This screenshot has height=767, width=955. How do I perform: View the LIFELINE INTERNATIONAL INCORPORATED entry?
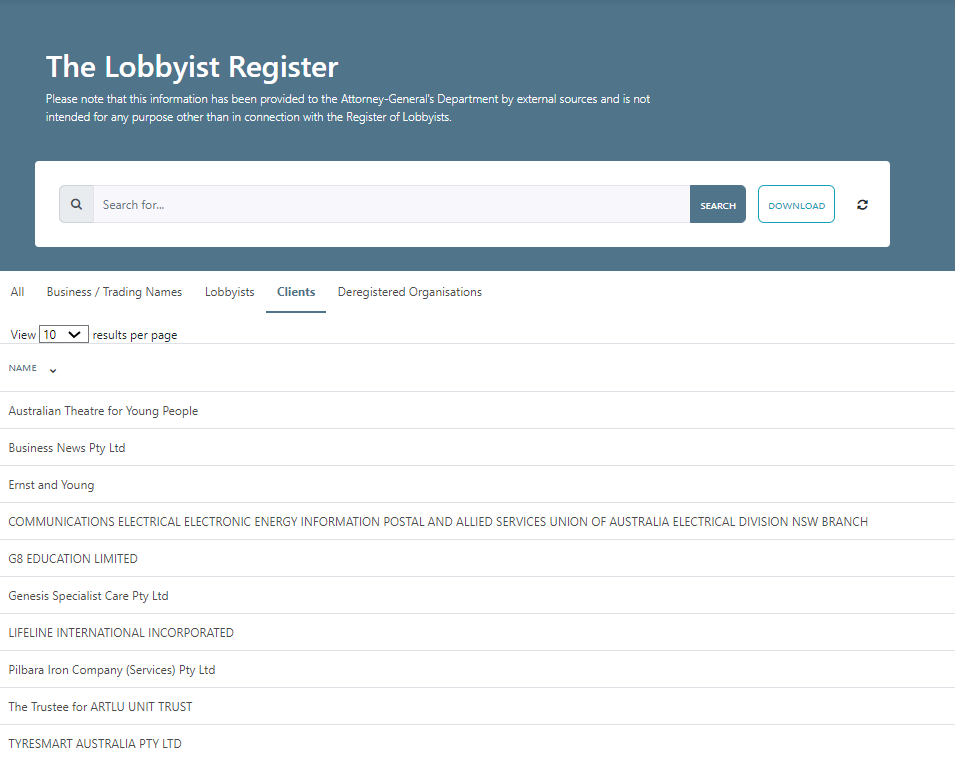coord(120,632)
